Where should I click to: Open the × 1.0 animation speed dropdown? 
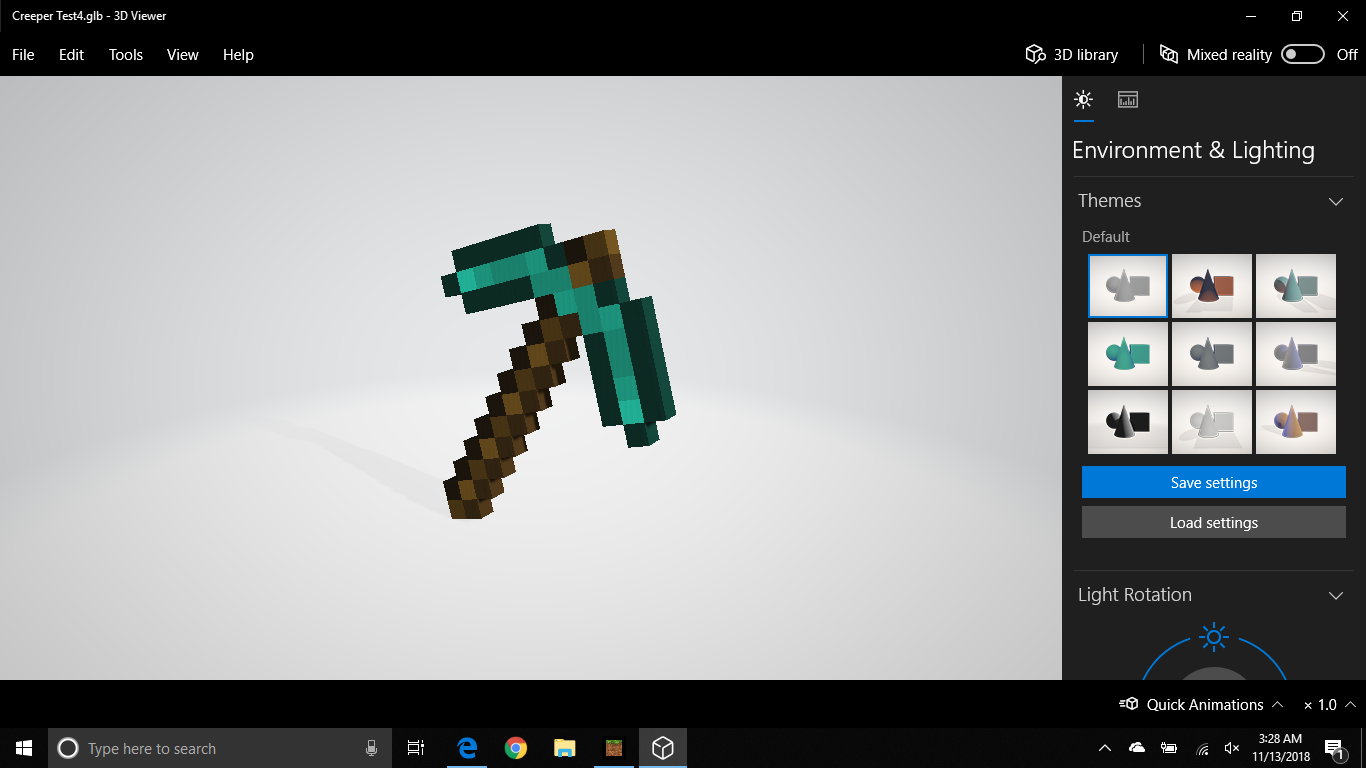tap(1329, 704)
